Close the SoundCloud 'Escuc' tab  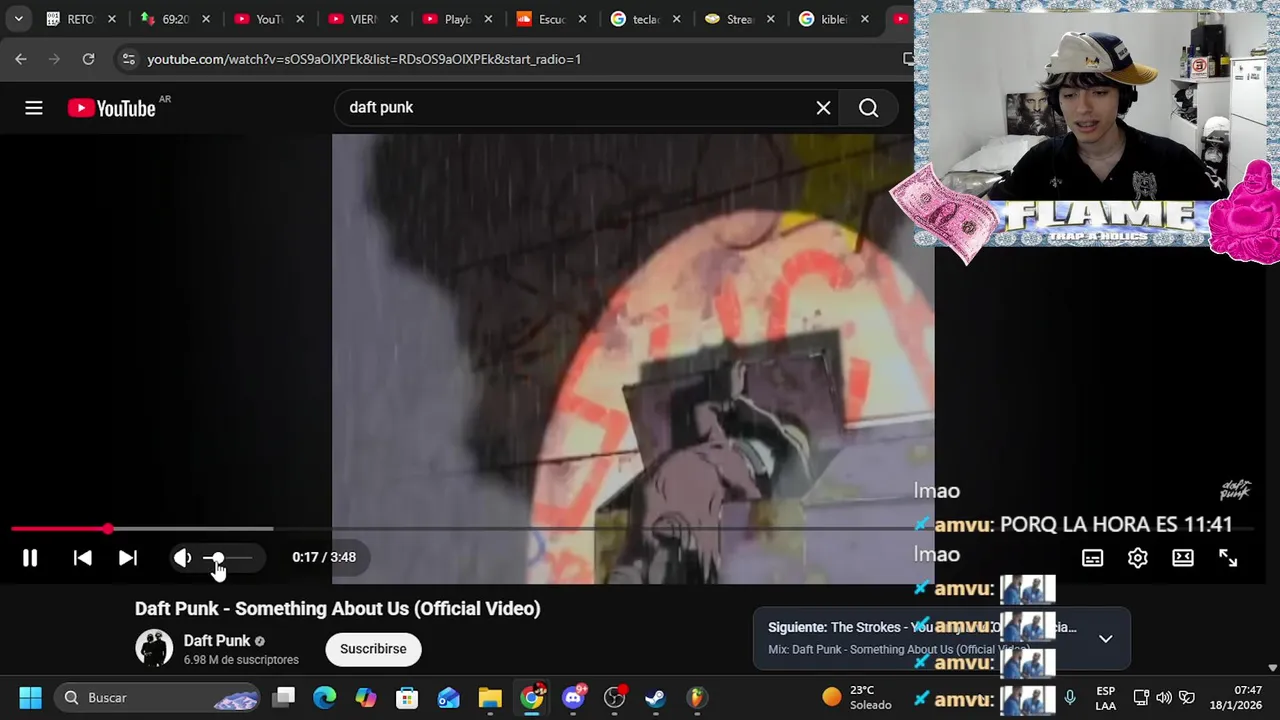(x=582, y=19)
